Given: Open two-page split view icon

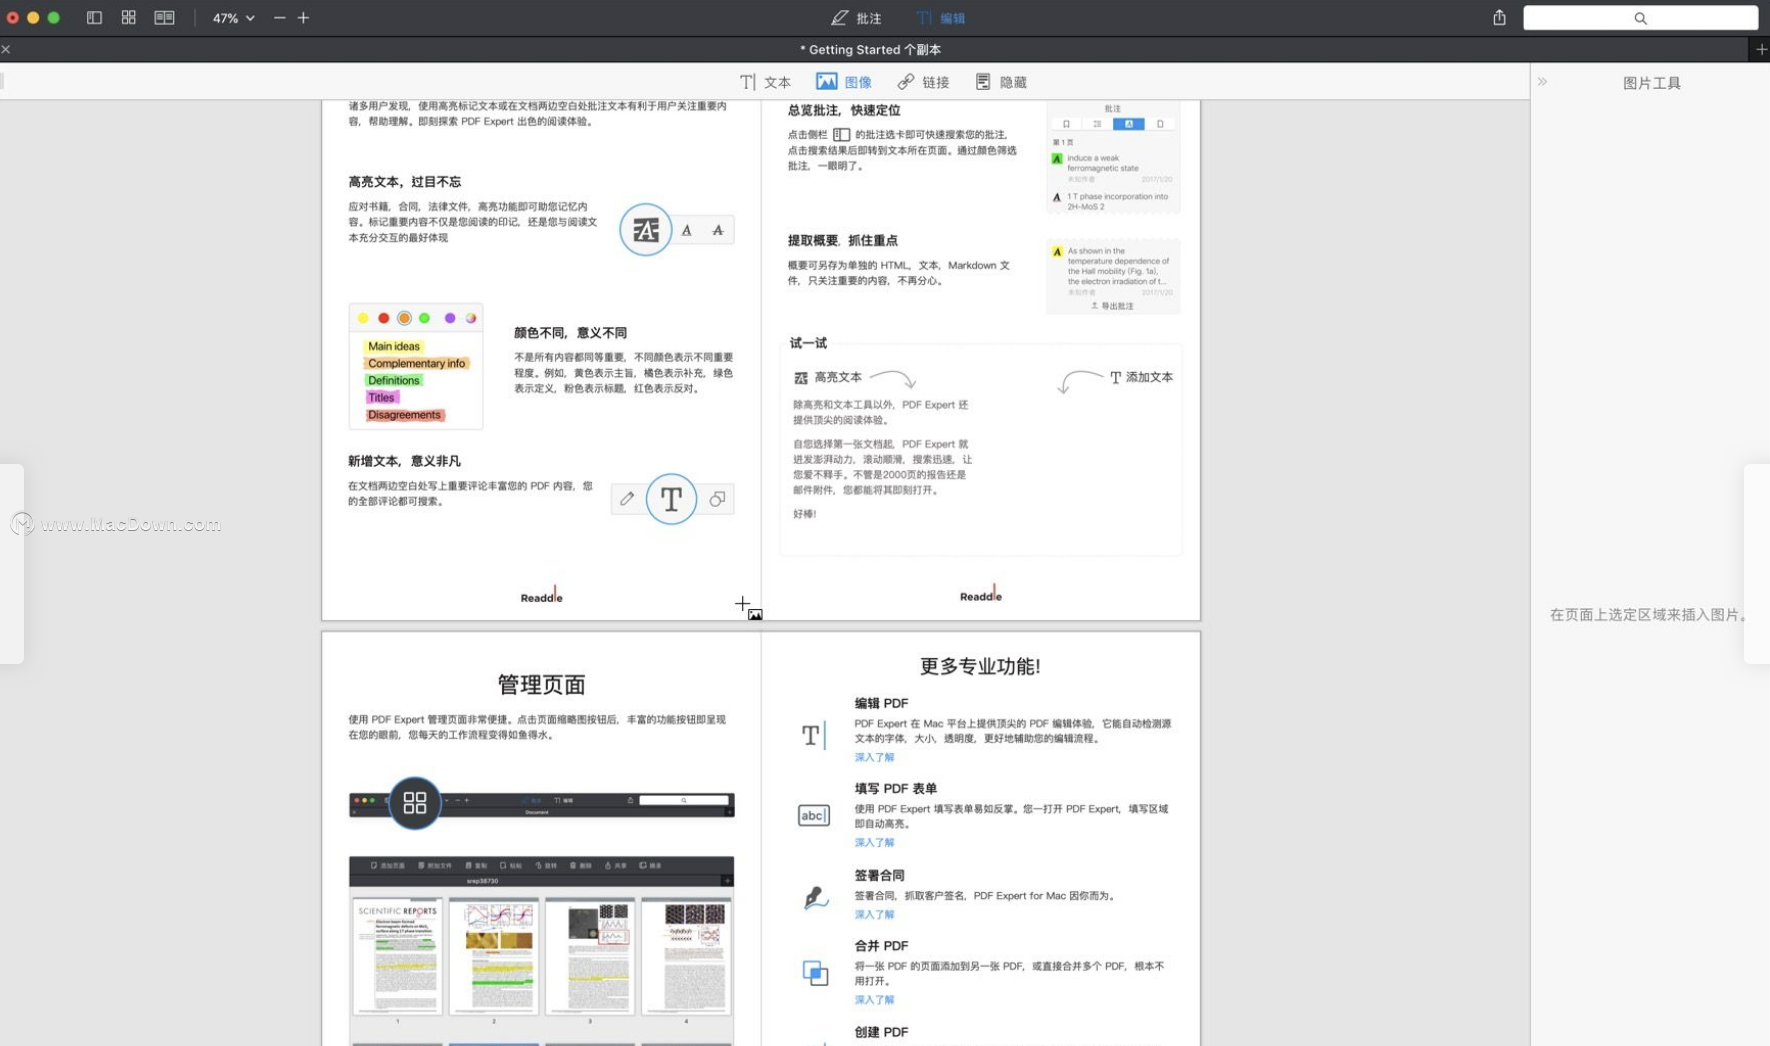Looking at the screenshot, I should coord(164,18).
